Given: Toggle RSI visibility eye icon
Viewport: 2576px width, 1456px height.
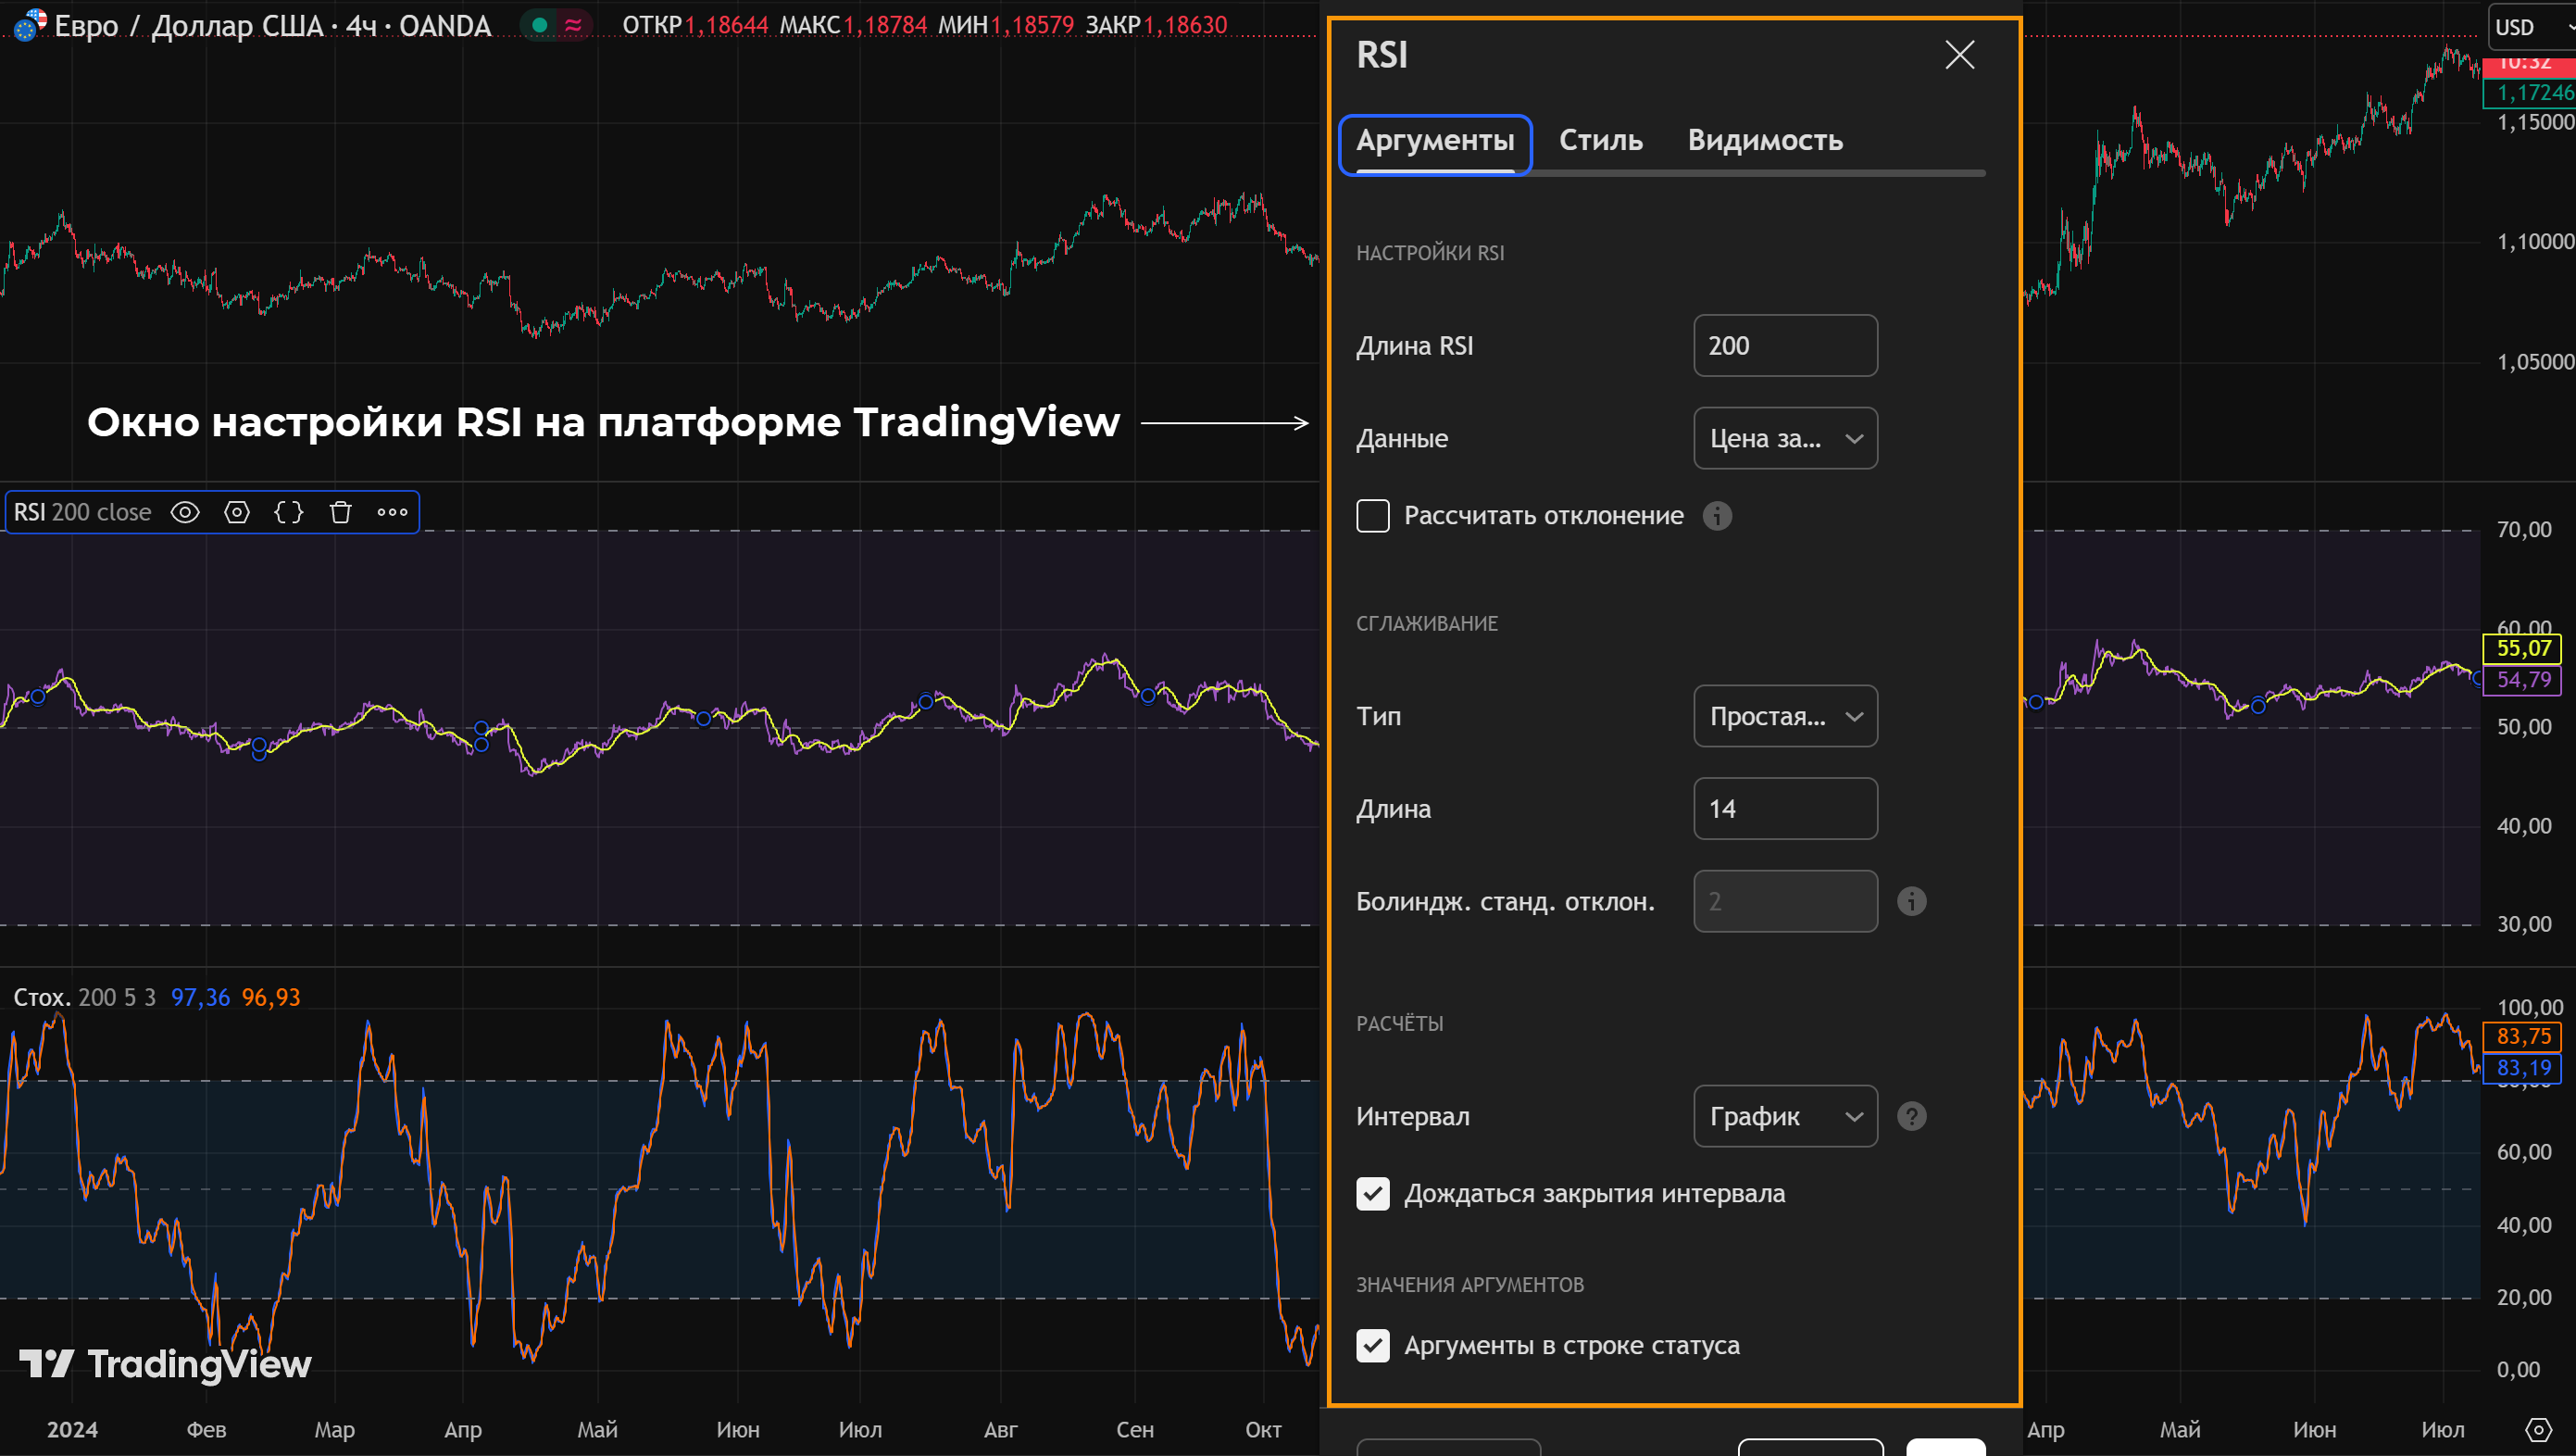Looking at the screenshot, I should click(185, 512).
